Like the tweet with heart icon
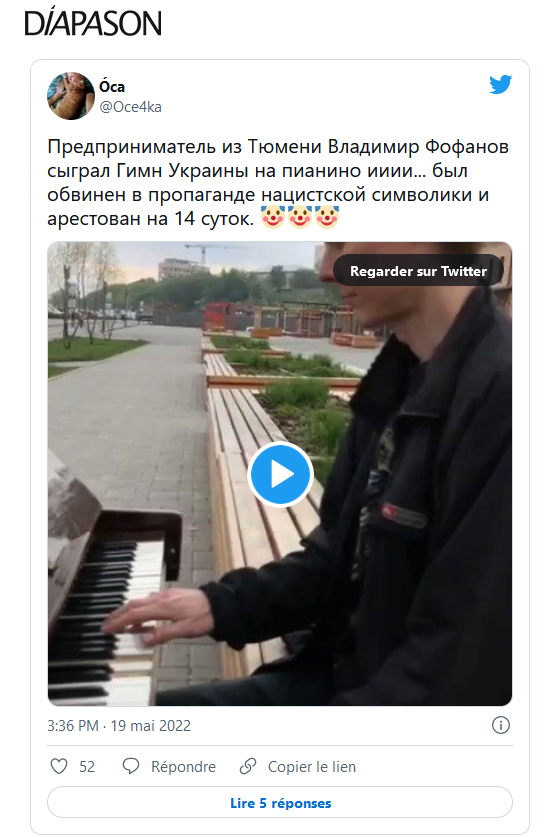The height and width of the screenshot is (837, 548). pyautogui.click(x=59, y=767)
